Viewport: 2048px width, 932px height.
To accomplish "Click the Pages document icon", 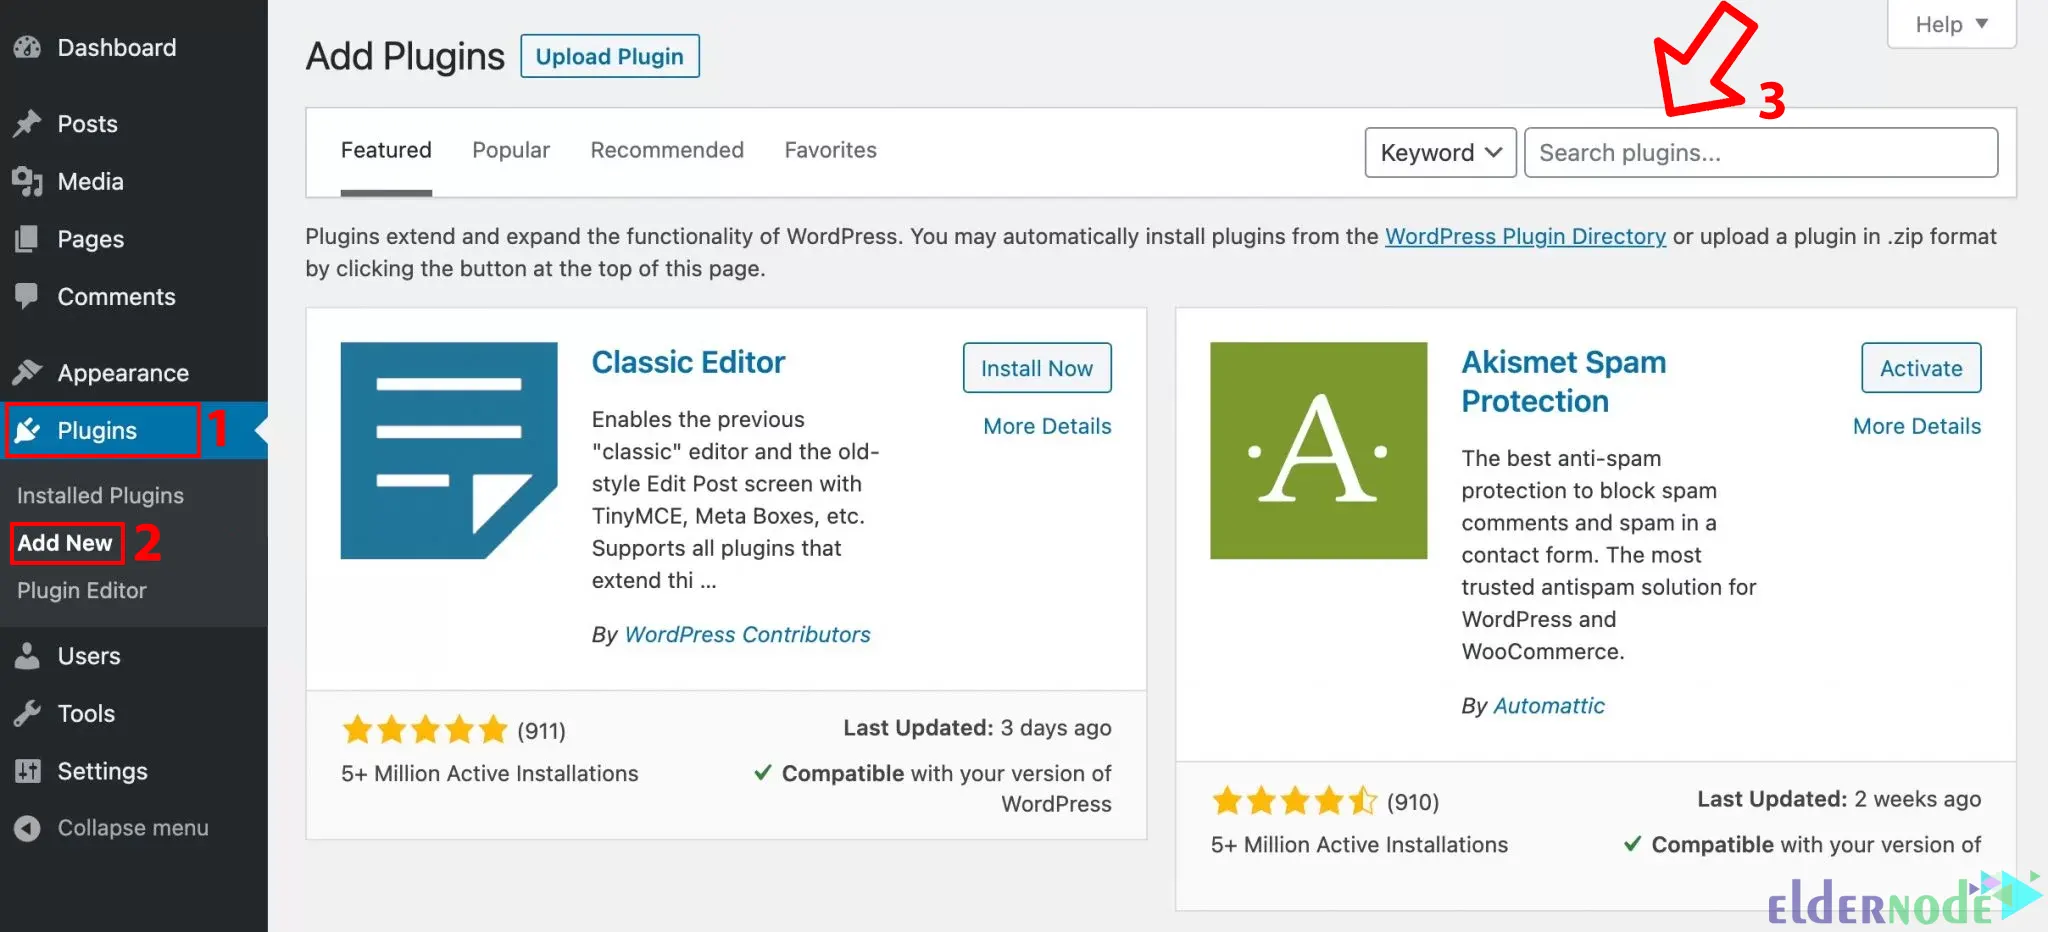I will (27, 238).
